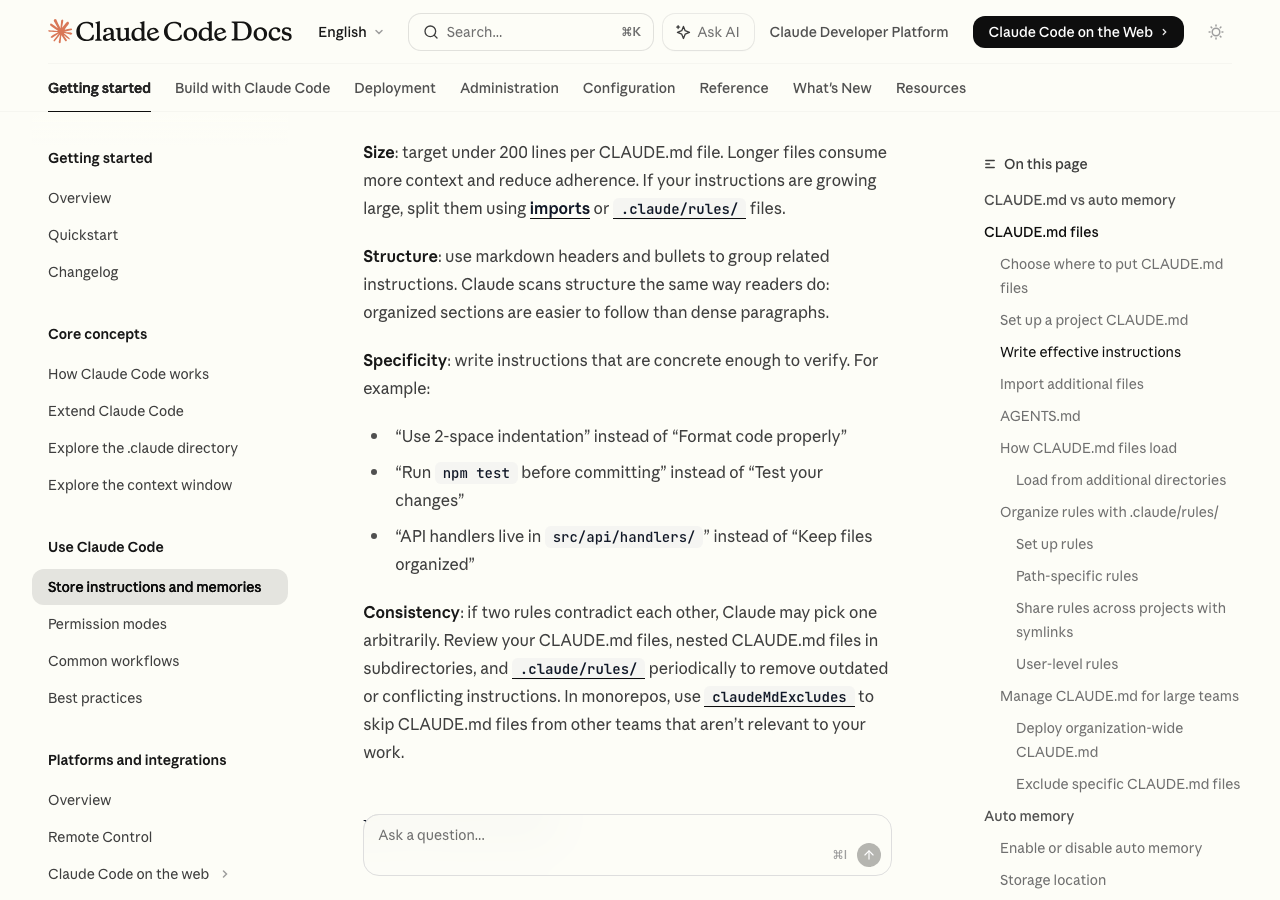Viewport: 1280px width, 900px height.
Task: Toggle the light/dark theme sun icon
Action: pyautogui.click(x=1216, y=32)
